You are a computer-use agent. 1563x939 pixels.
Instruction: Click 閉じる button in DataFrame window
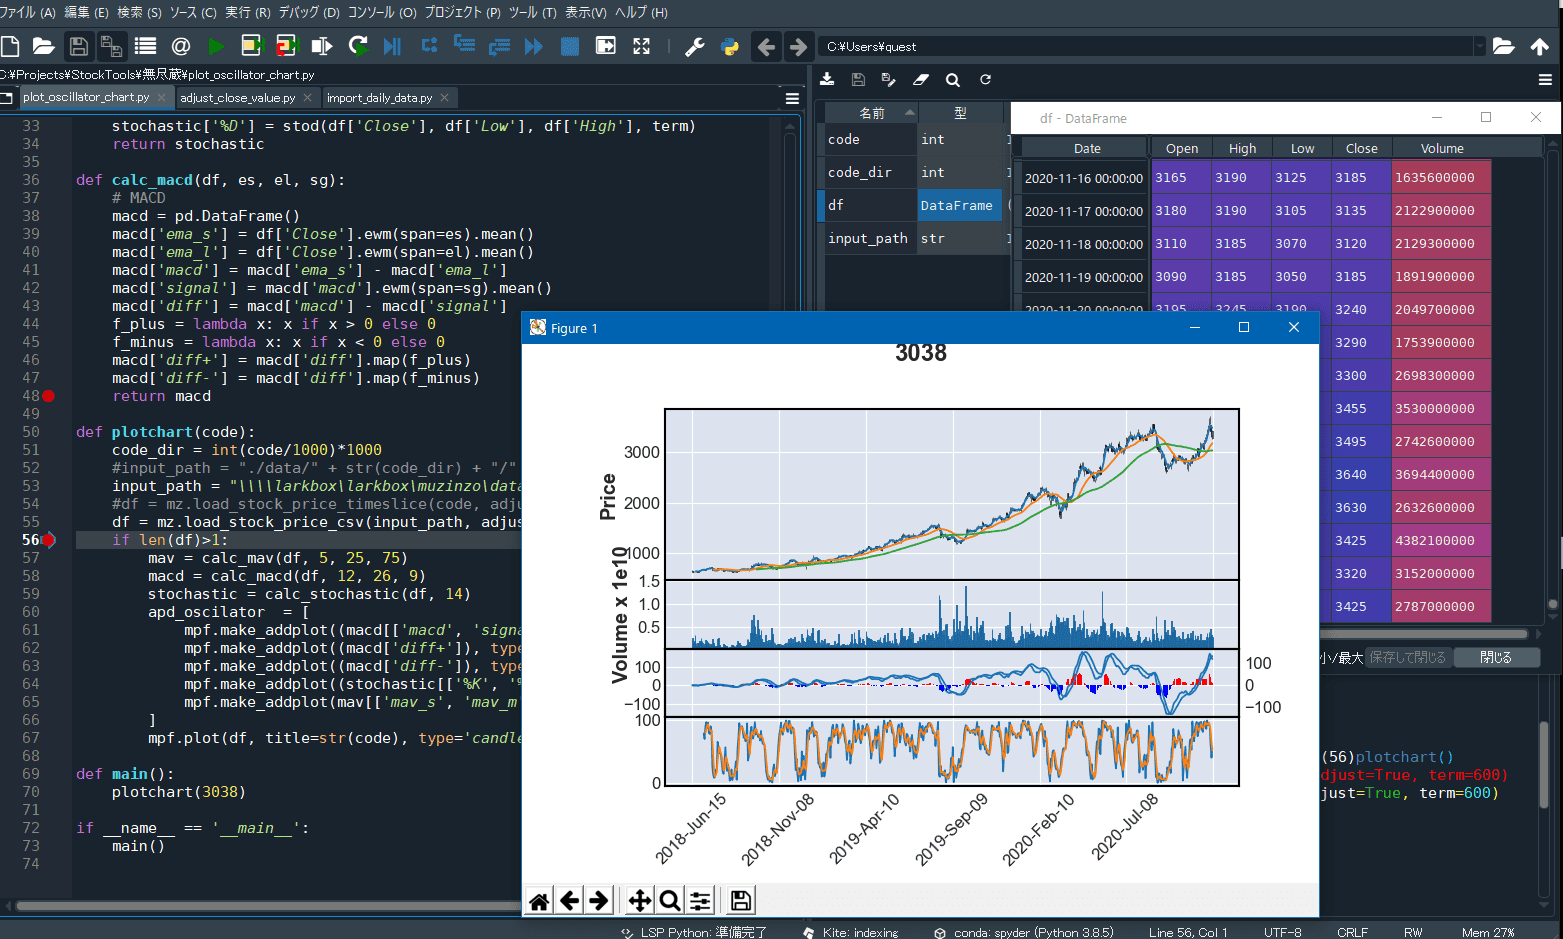(1495, 657)
